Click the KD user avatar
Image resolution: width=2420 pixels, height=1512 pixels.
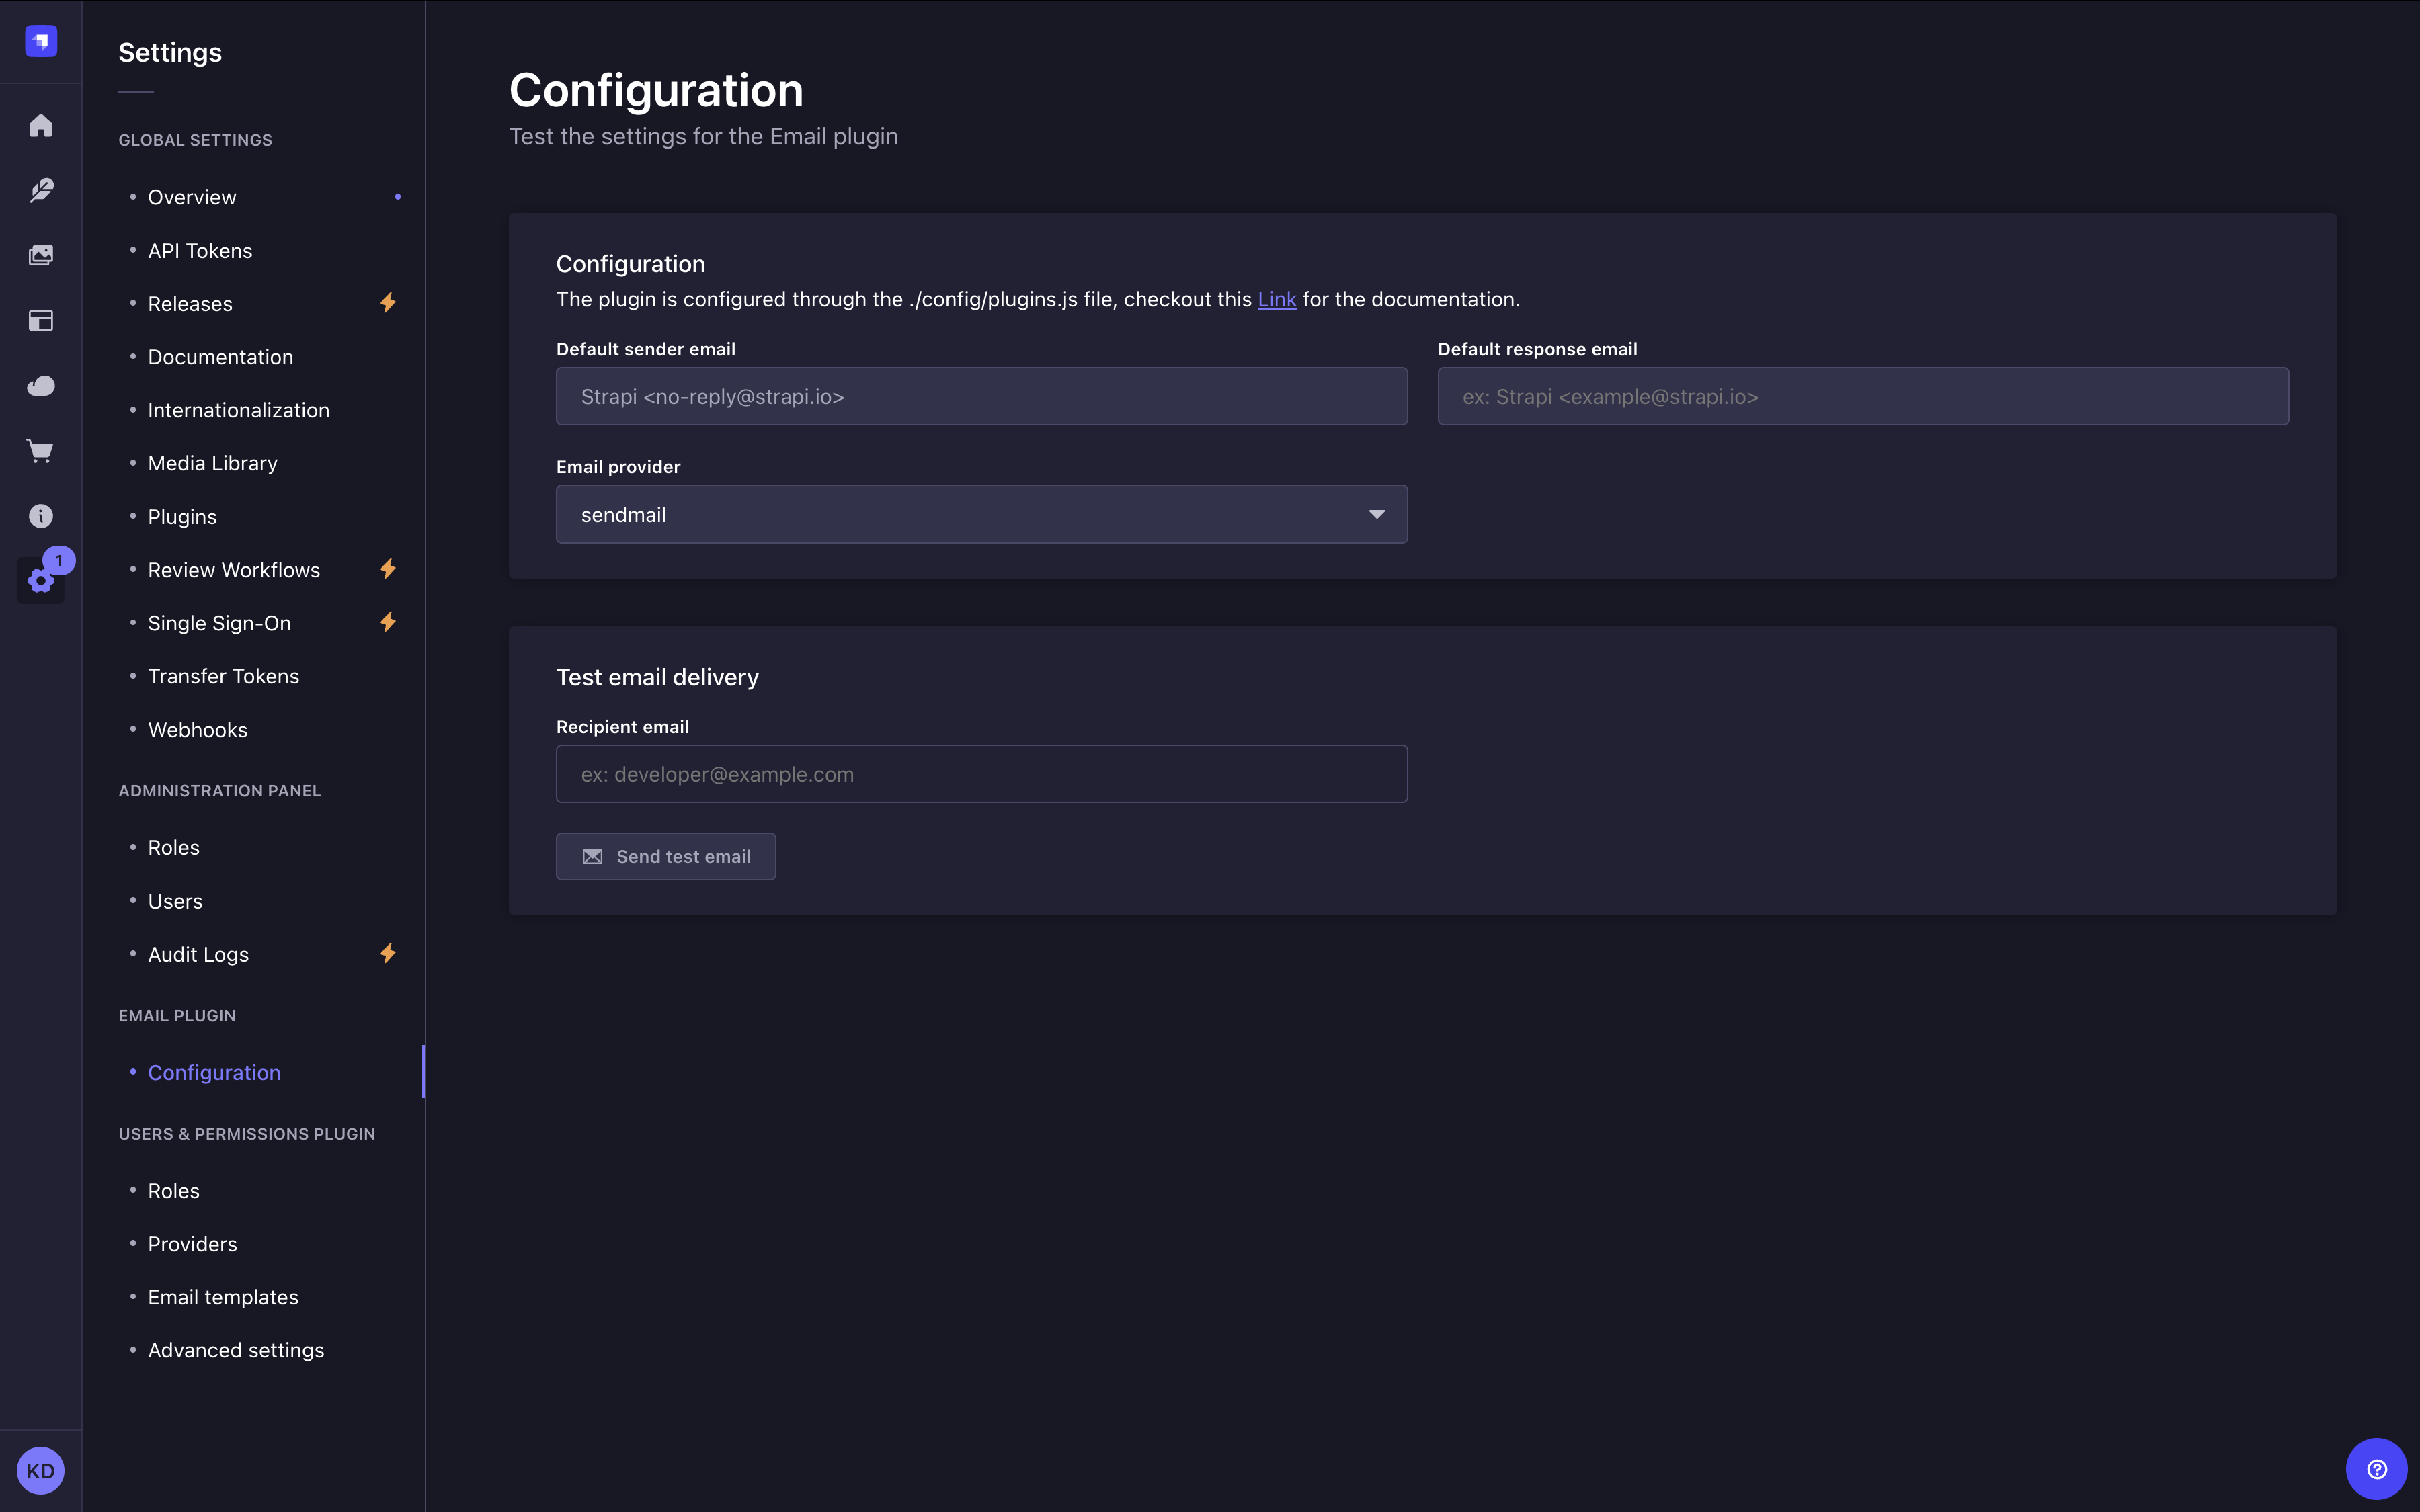tap(40, 1470)
